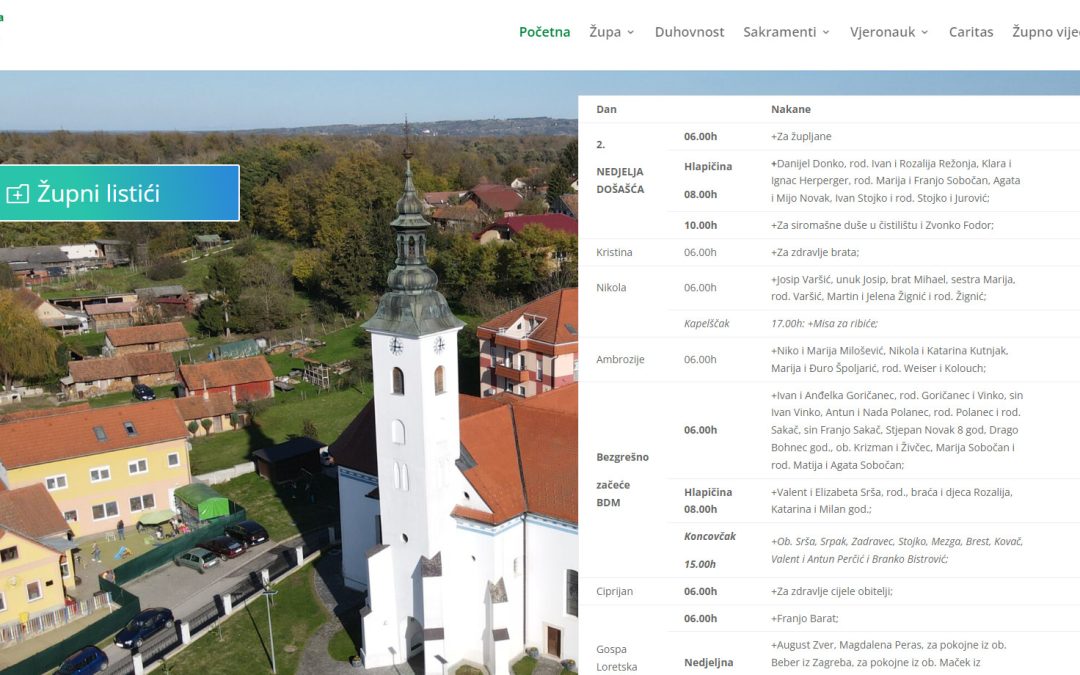The width and height of the screenshot is (1080, 675).
Task: Select '+Za zdravlje brata;' intention
Action: [815, 252]
